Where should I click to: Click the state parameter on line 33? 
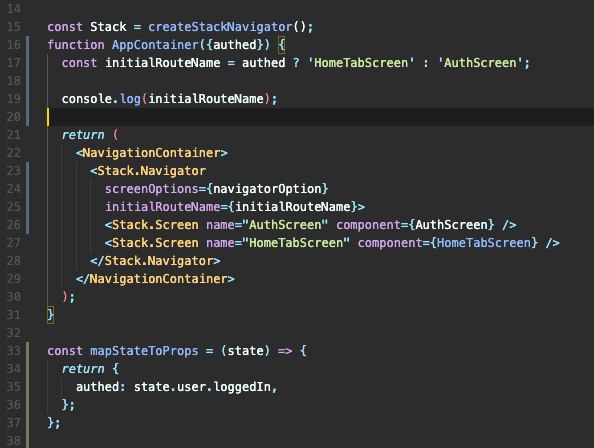245,351
